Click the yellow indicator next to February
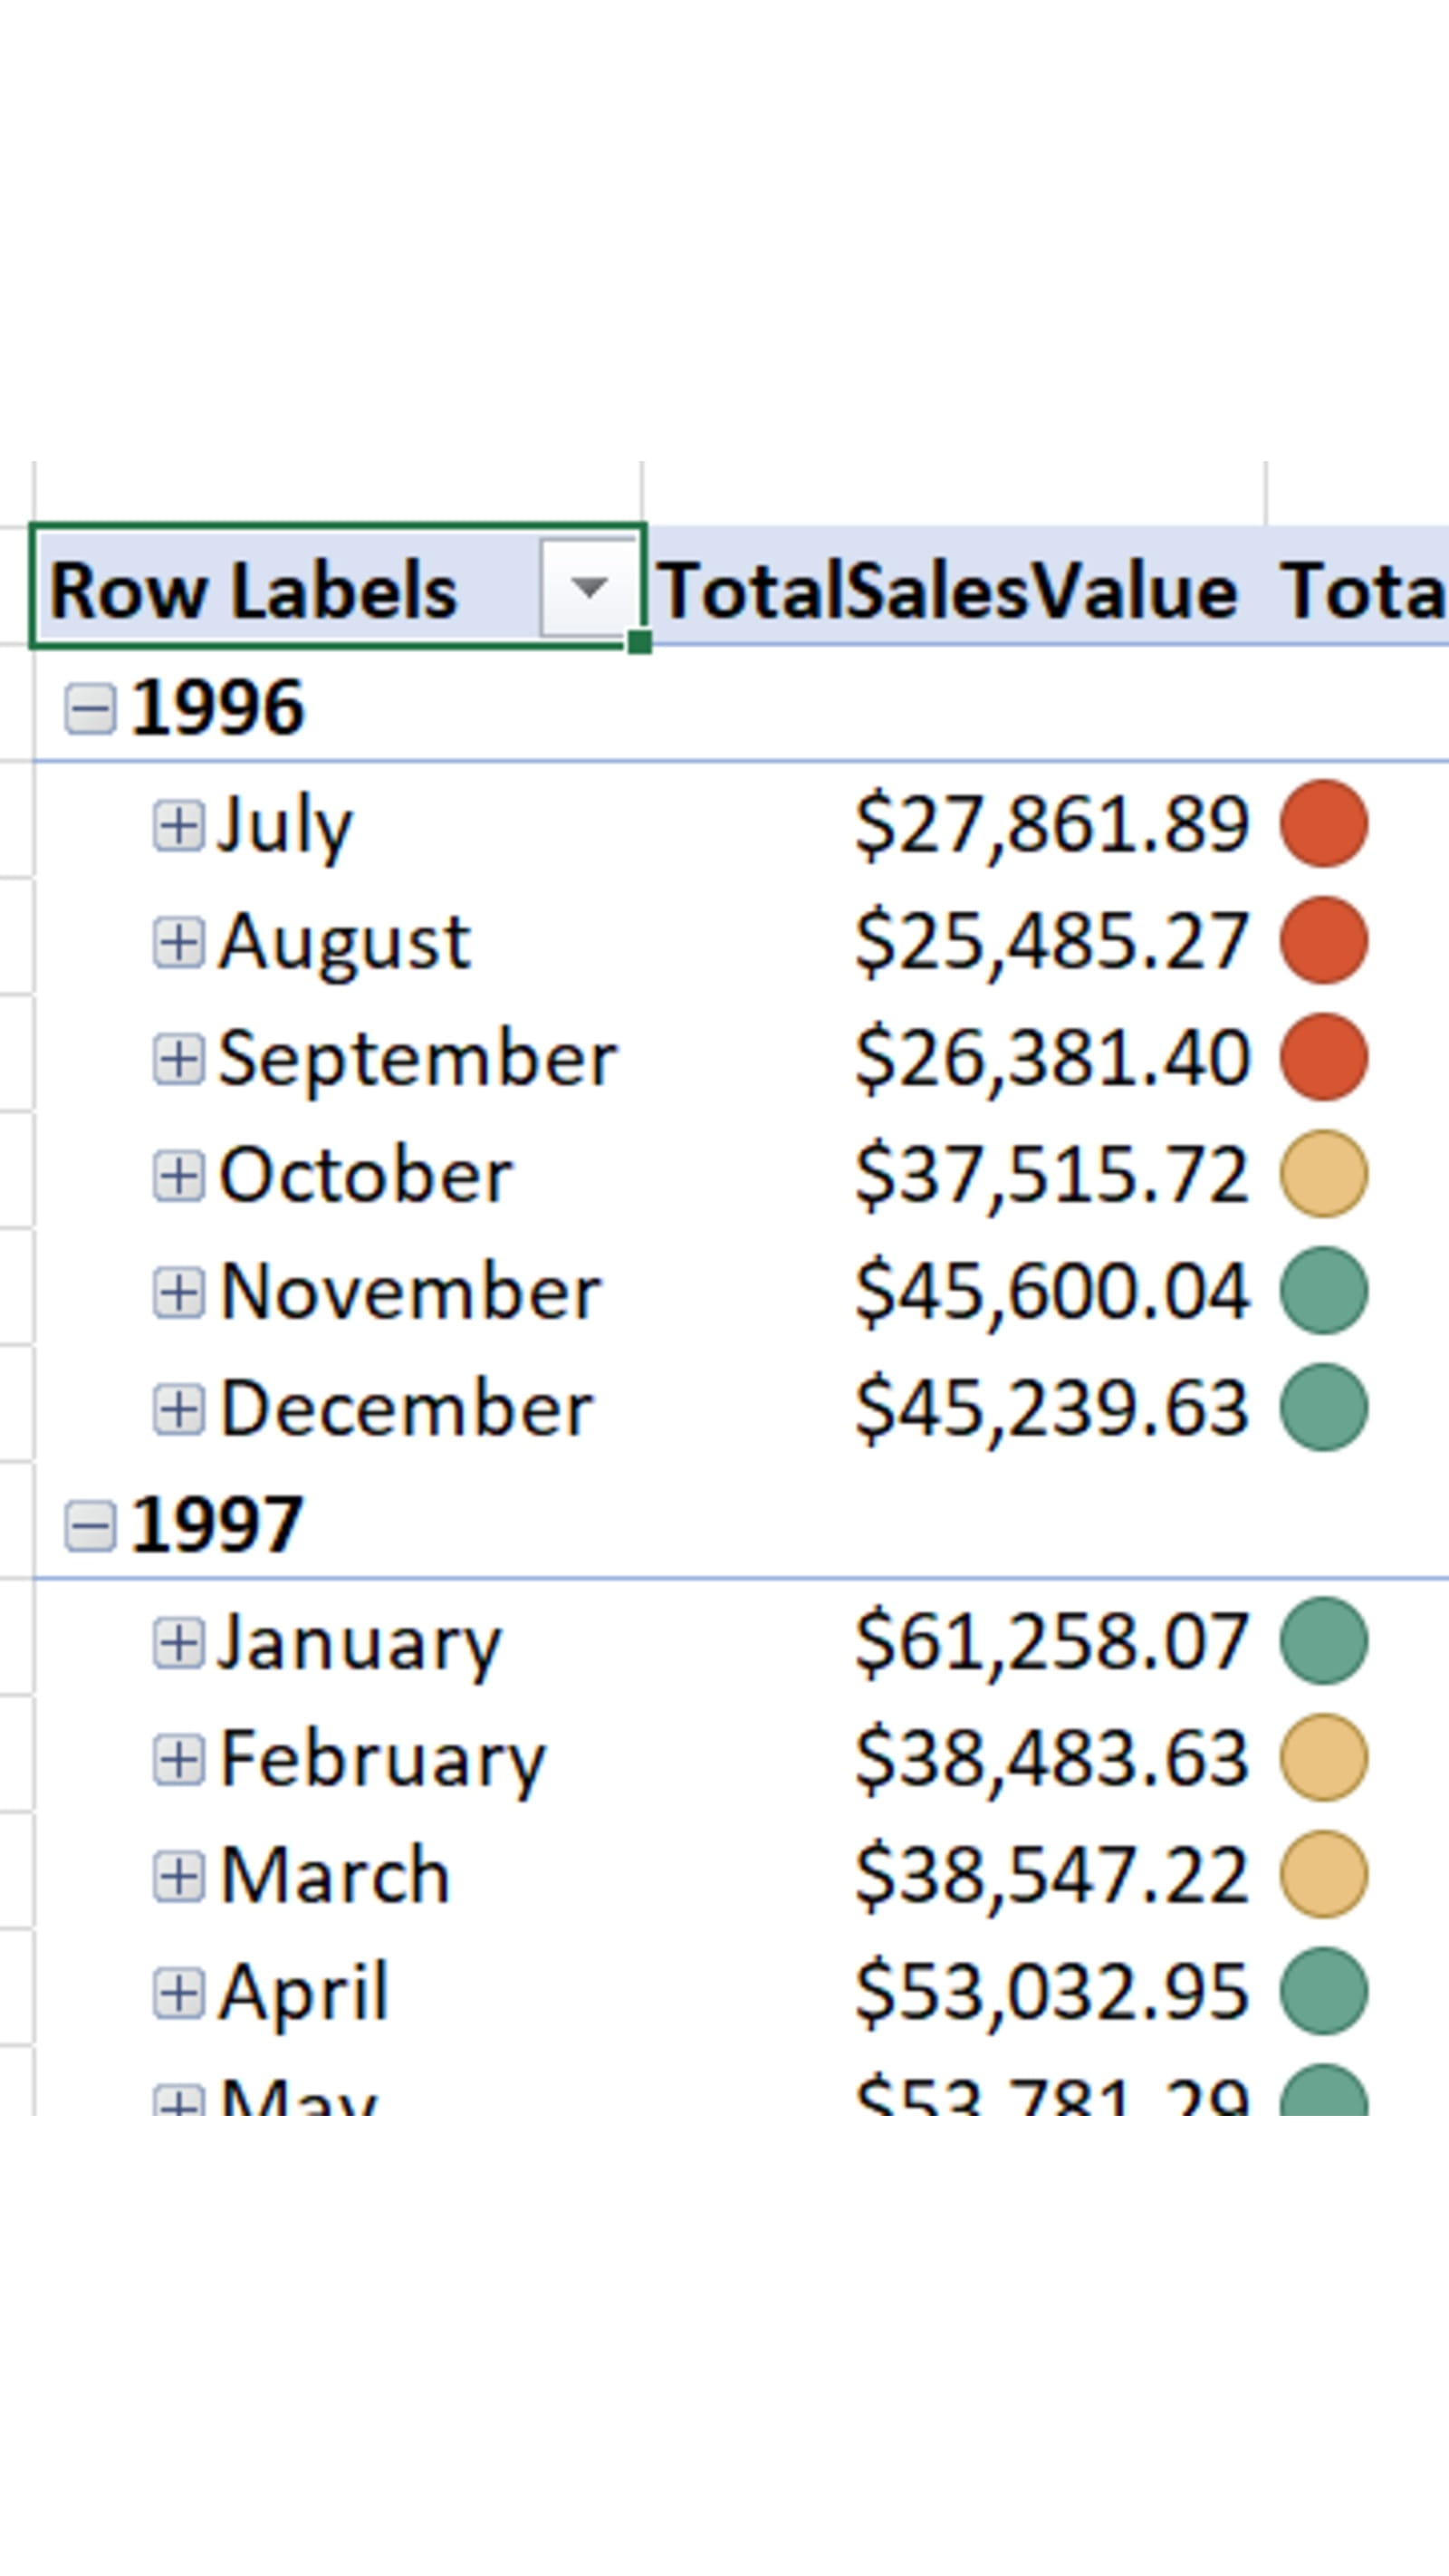The height and width of the screenshot is (2576, 1449). tap(1322, 1757)
